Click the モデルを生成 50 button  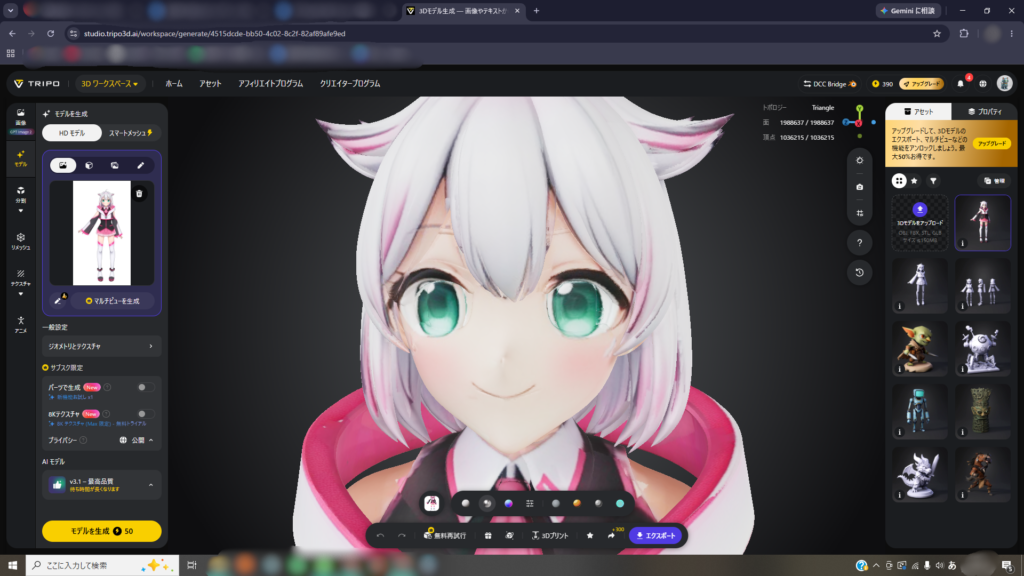[101, 531]
